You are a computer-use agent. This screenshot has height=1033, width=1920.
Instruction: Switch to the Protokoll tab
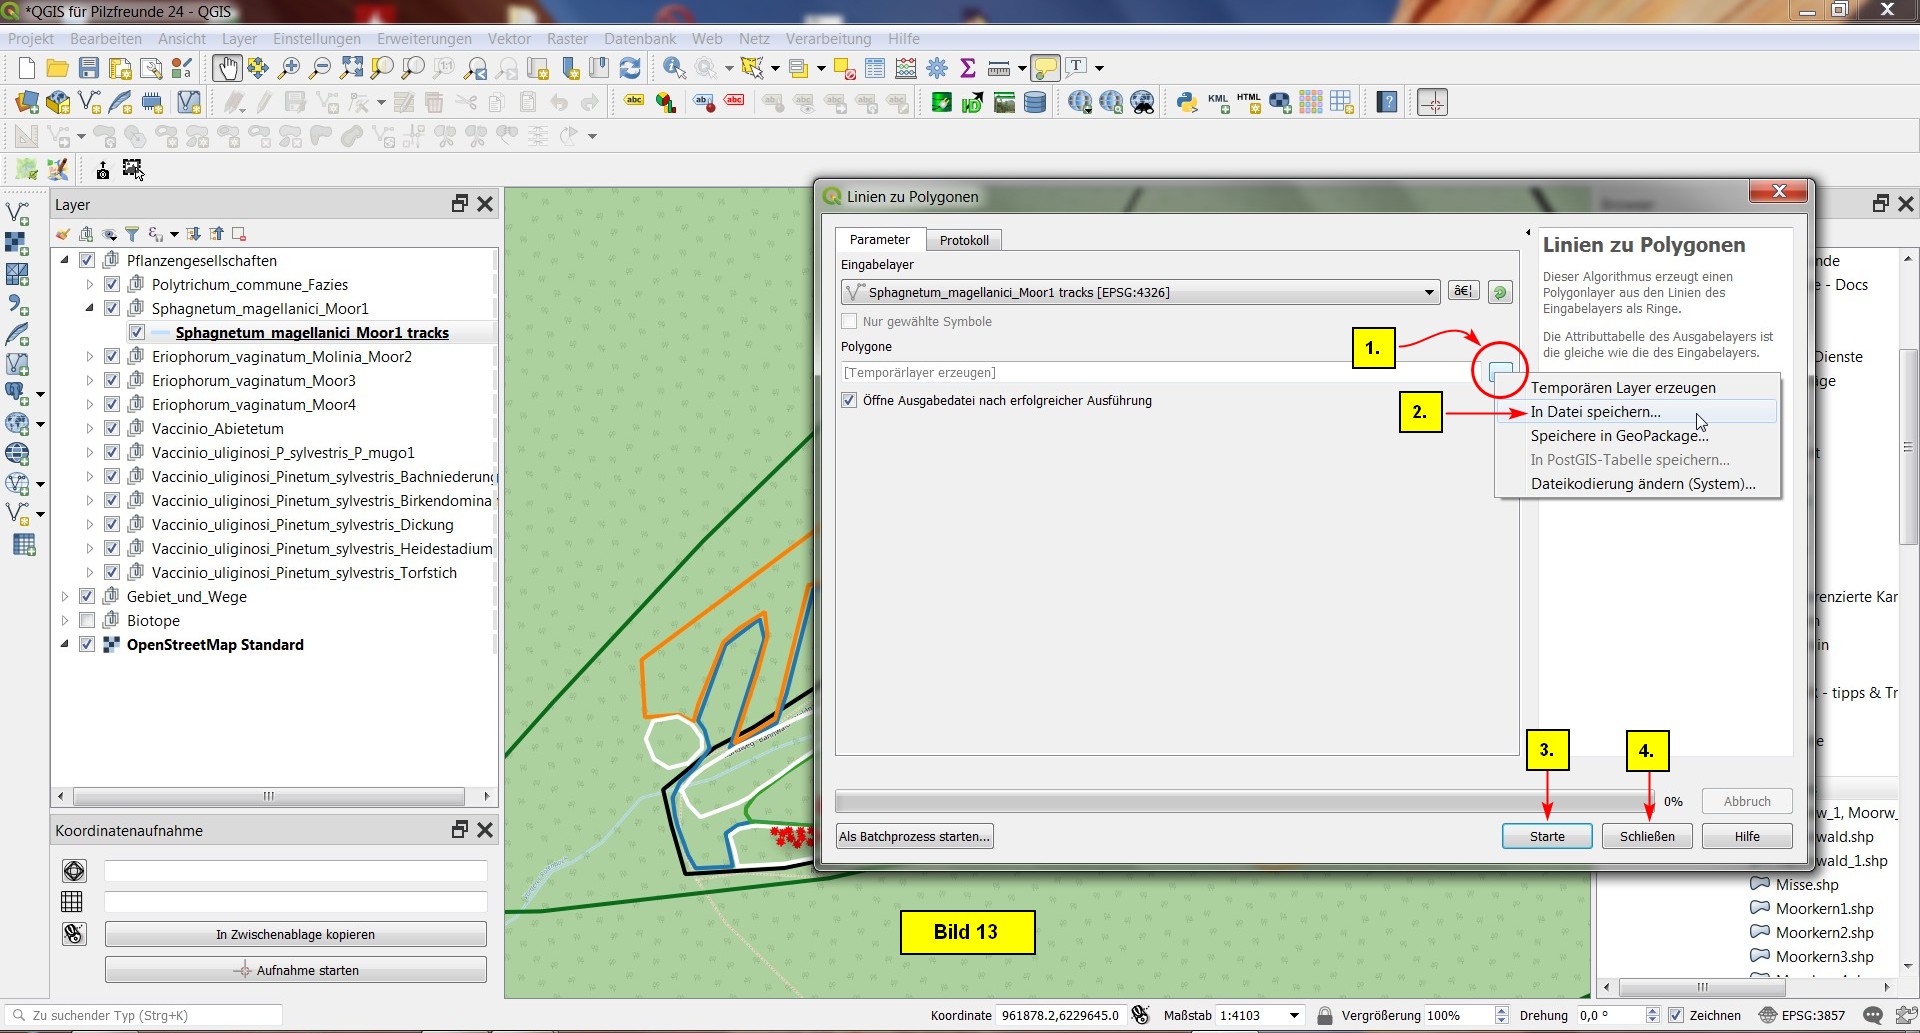964,240
